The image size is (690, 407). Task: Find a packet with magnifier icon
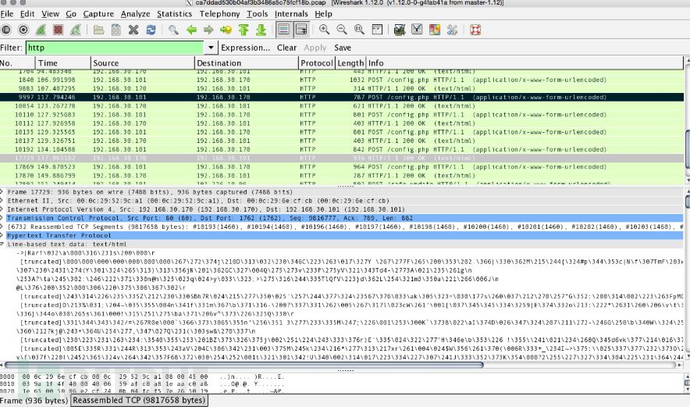pyautogui.click(x=173, y=30)
